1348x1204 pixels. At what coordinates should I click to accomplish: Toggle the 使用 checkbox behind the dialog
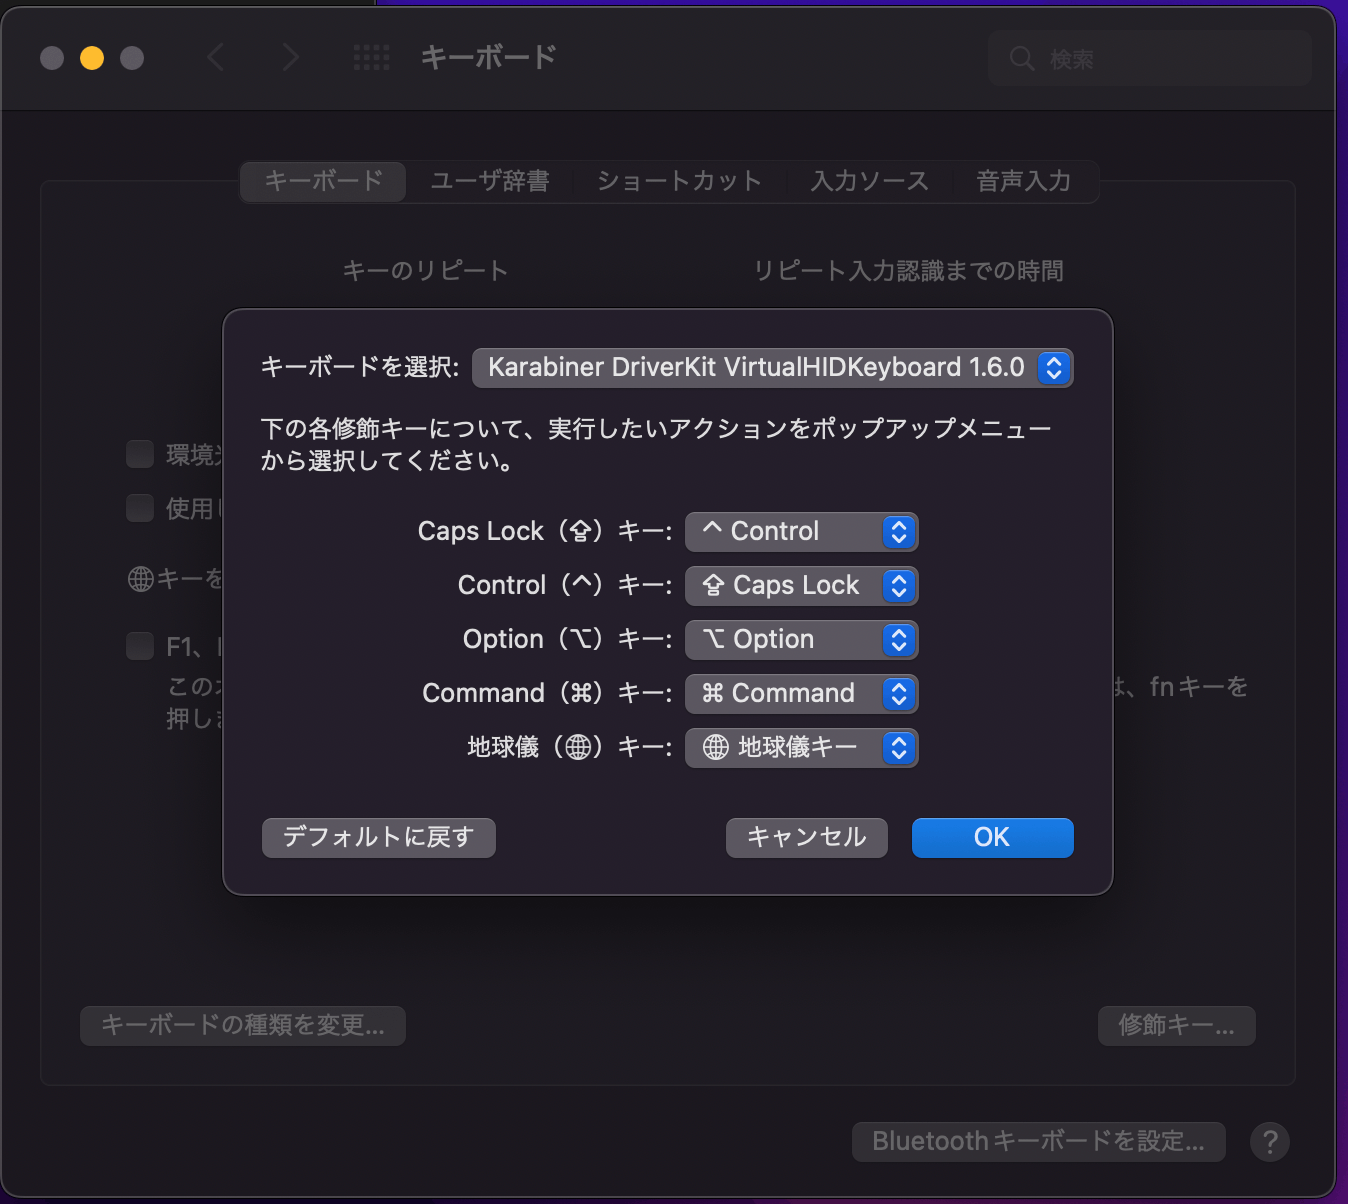tap(140, 508)
